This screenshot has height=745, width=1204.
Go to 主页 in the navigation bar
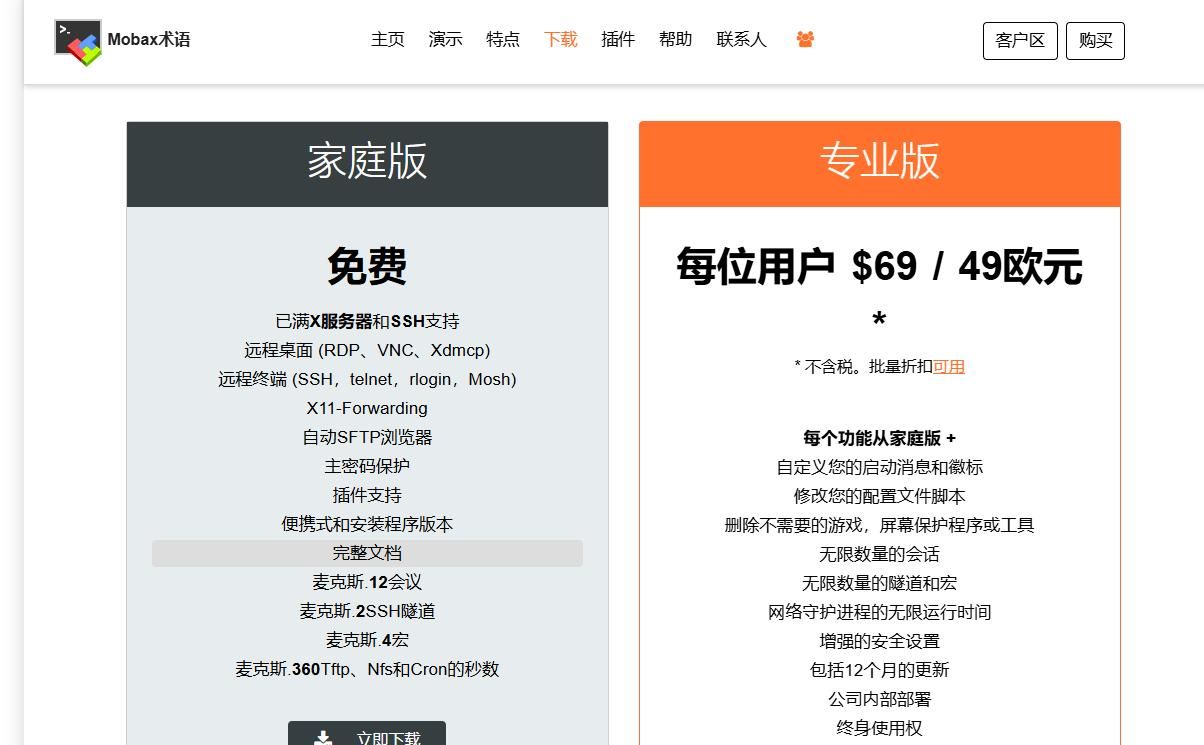(x=388, y=39)
